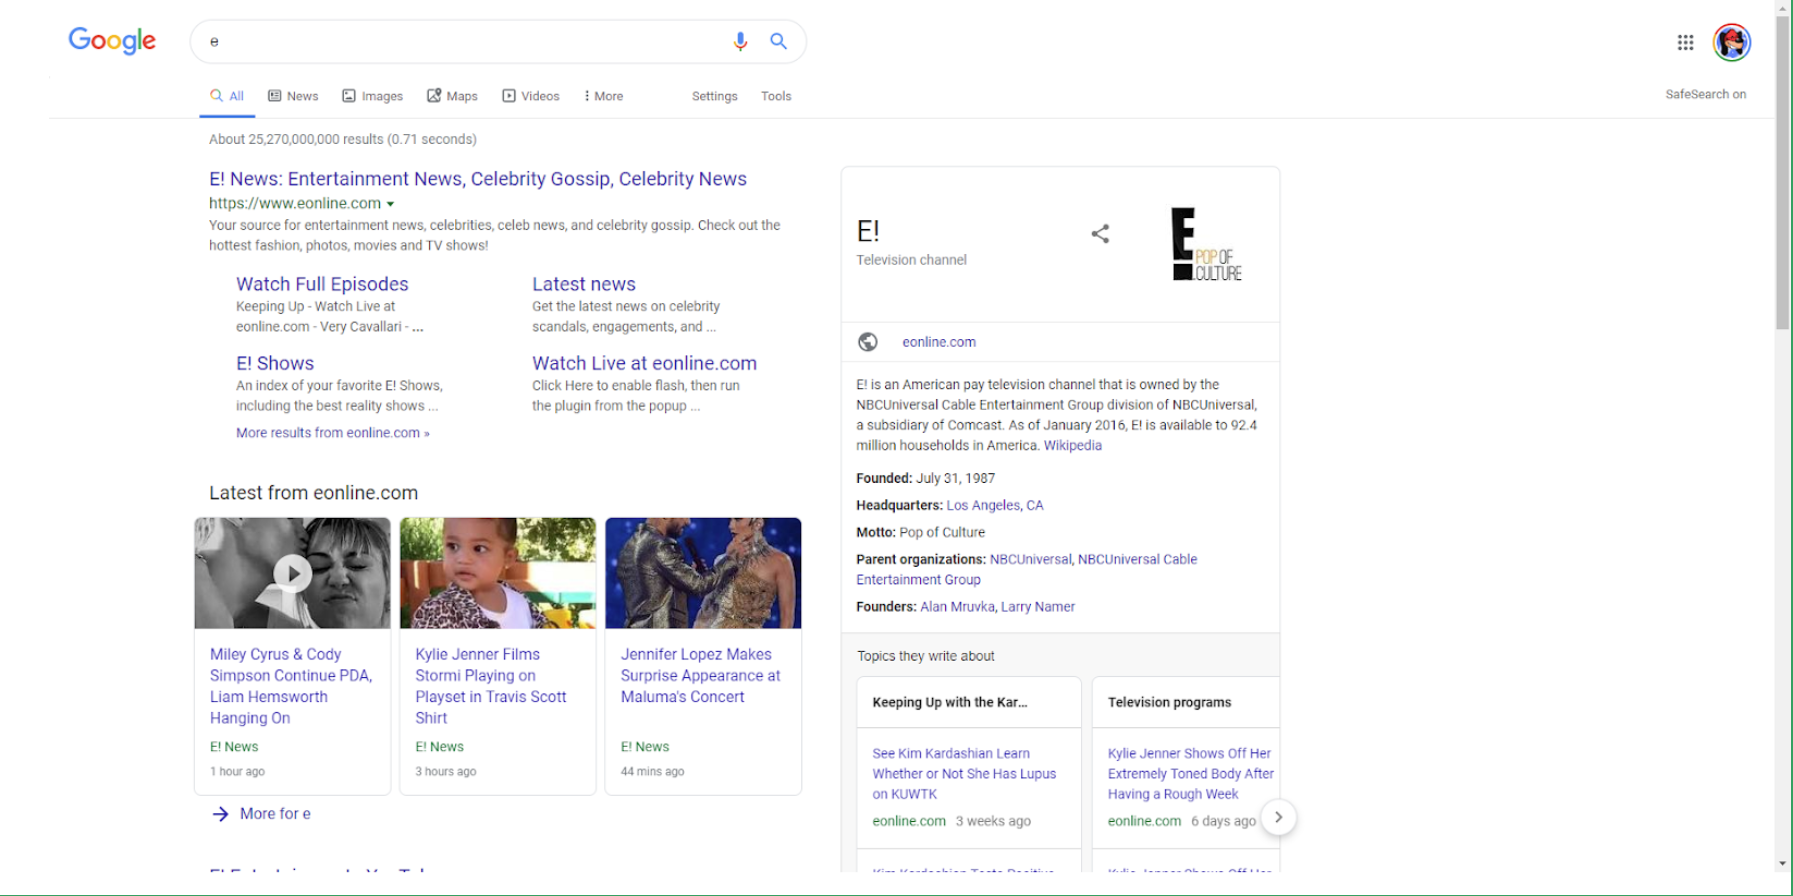Image resolution: width=1793 pixels, height=896 pixels.
Task: Open the Wikipedia link in description
Action: tap(1073, 446)
